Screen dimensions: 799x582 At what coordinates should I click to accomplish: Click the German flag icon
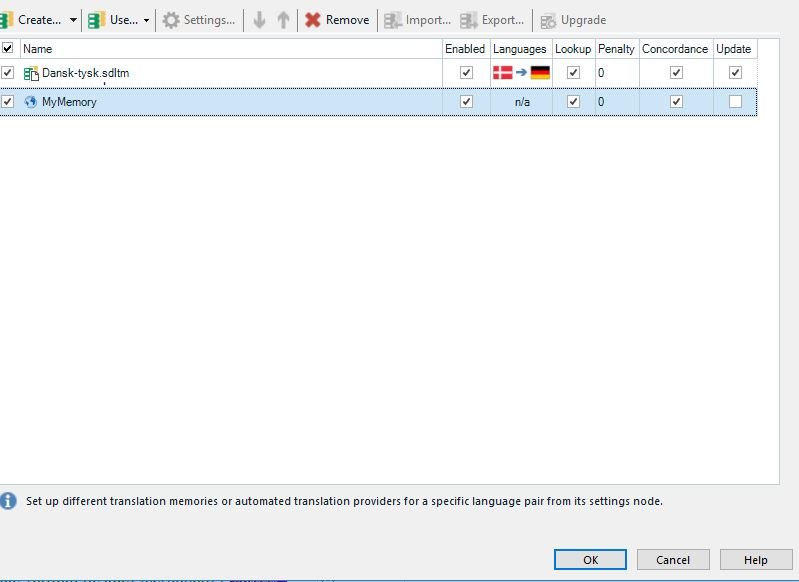click(x=540, y=73)
